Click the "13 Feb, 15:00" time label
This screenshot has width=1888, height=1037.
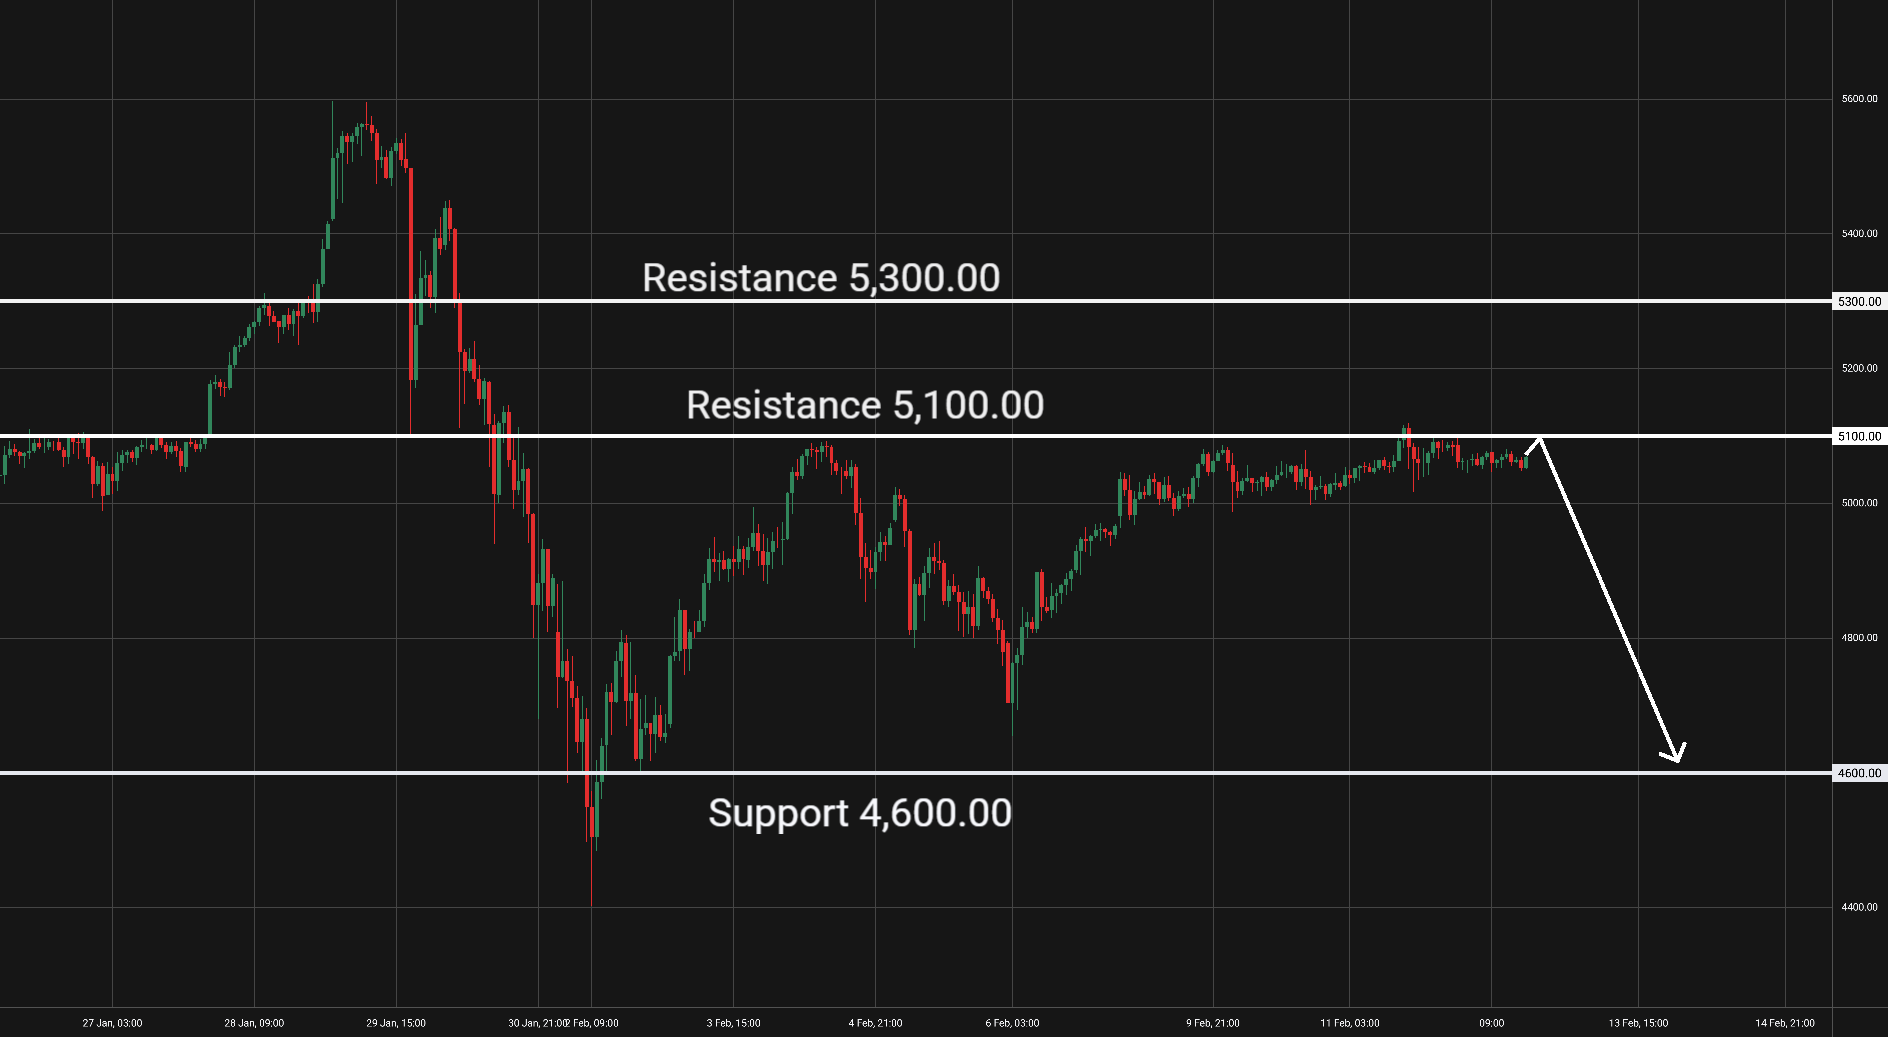click(x=1638, y=1023)
